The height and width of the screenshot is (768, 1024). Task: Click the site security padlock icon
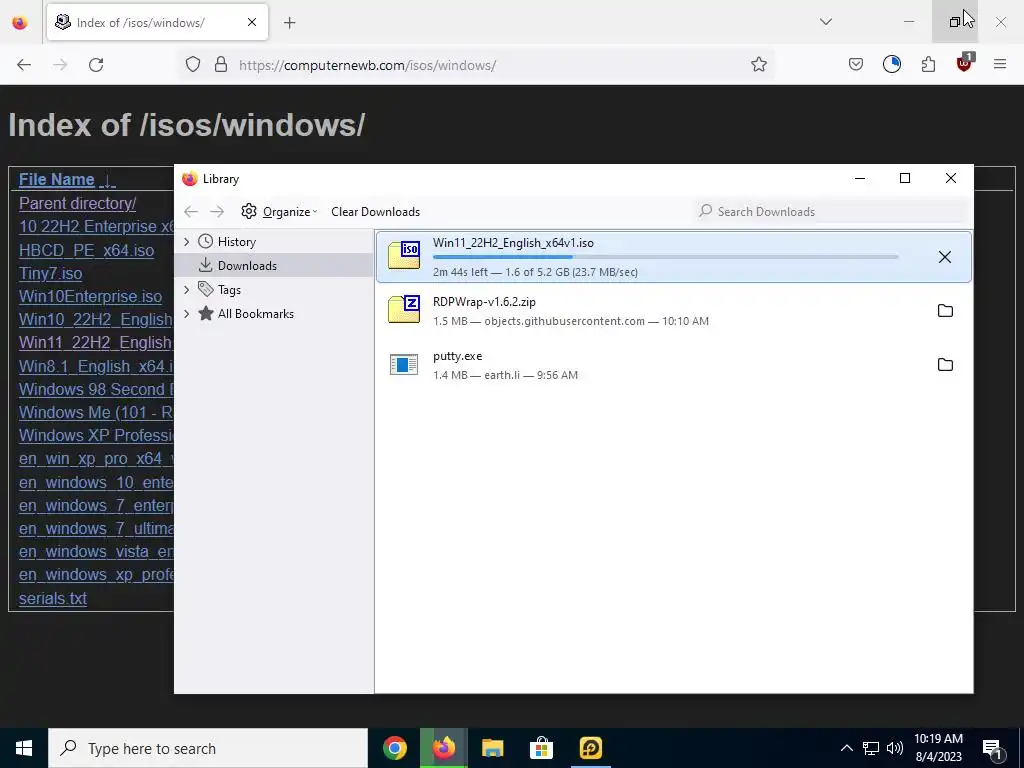pyautogui.click(x=221, y=65)
